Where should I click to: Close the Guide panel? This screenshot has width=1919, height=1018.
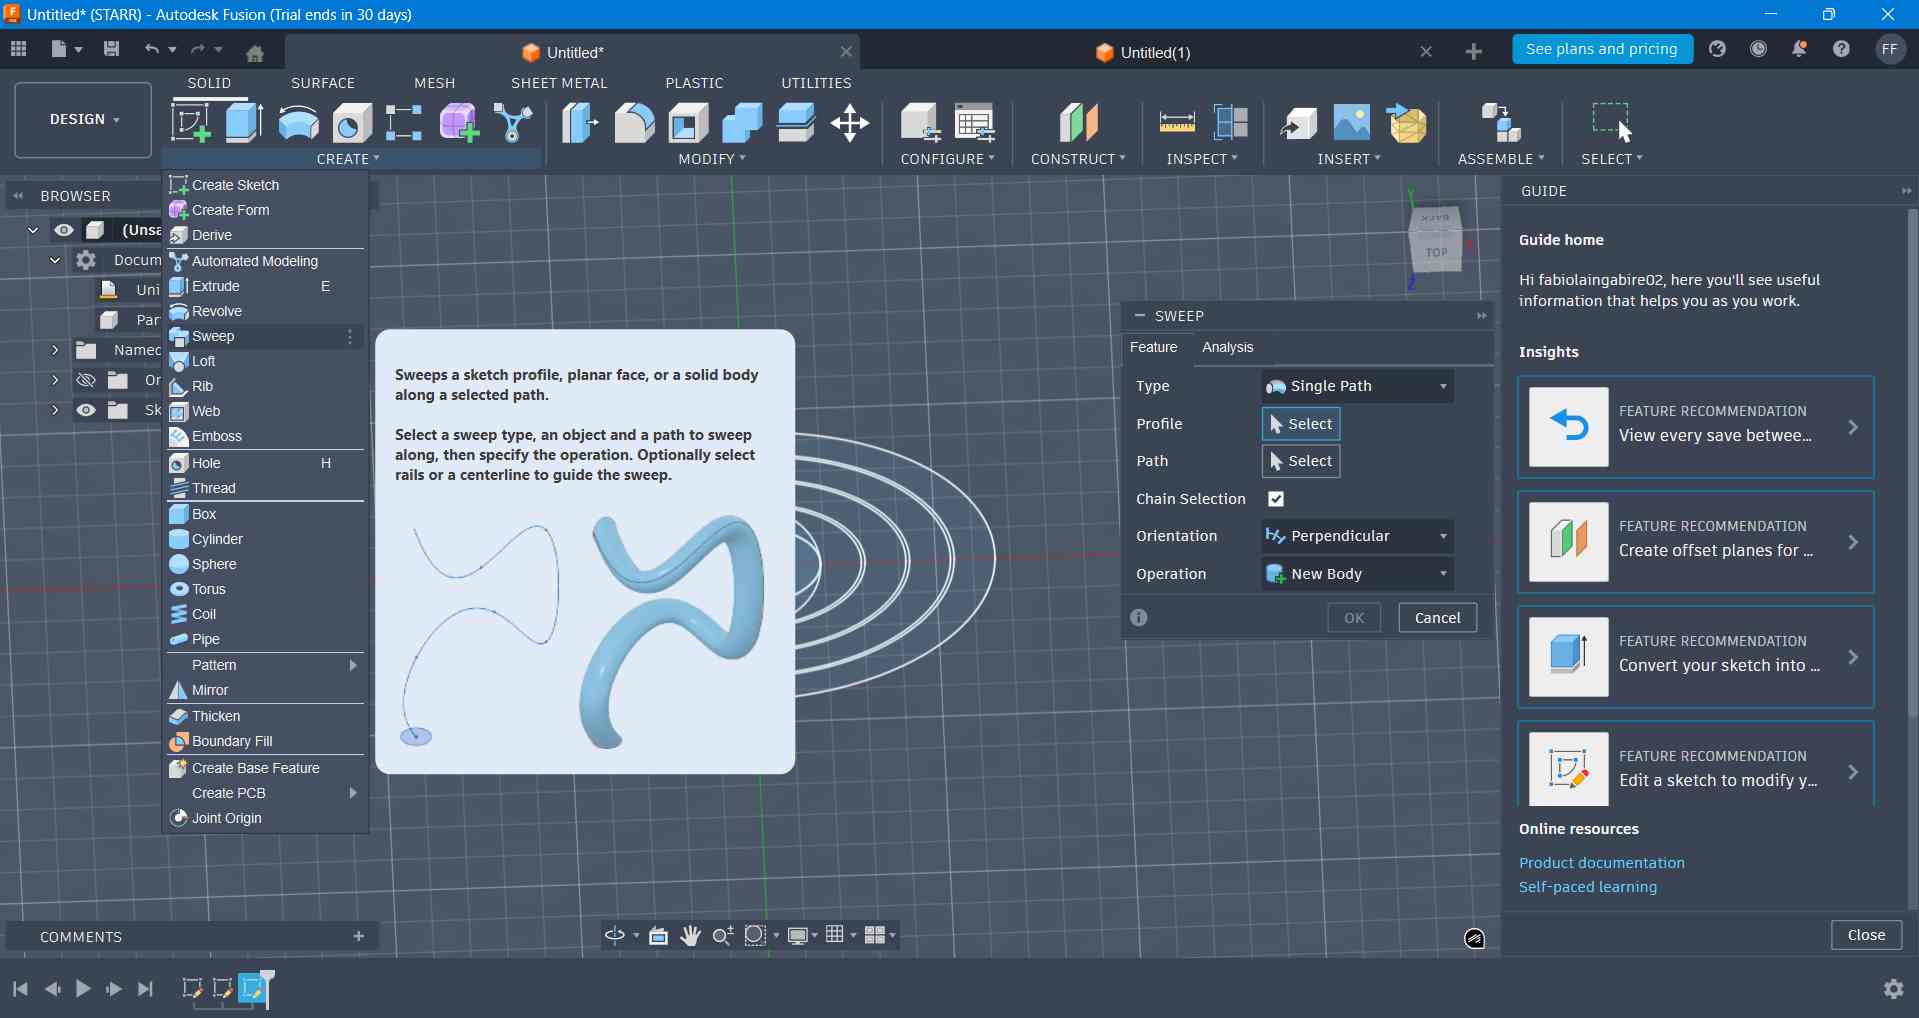[x=1866, y=935]
